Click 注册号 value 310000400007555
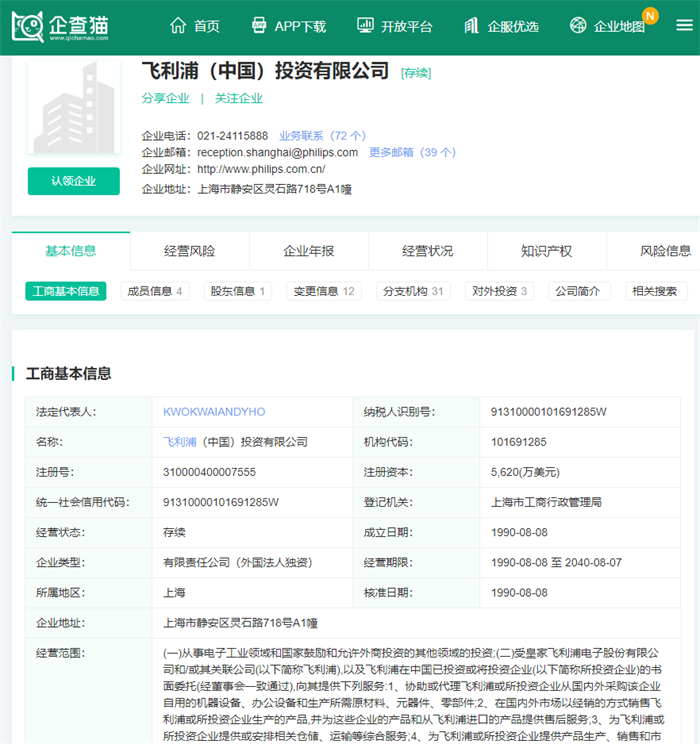700x744 pixels. click(x=209, y=472)
